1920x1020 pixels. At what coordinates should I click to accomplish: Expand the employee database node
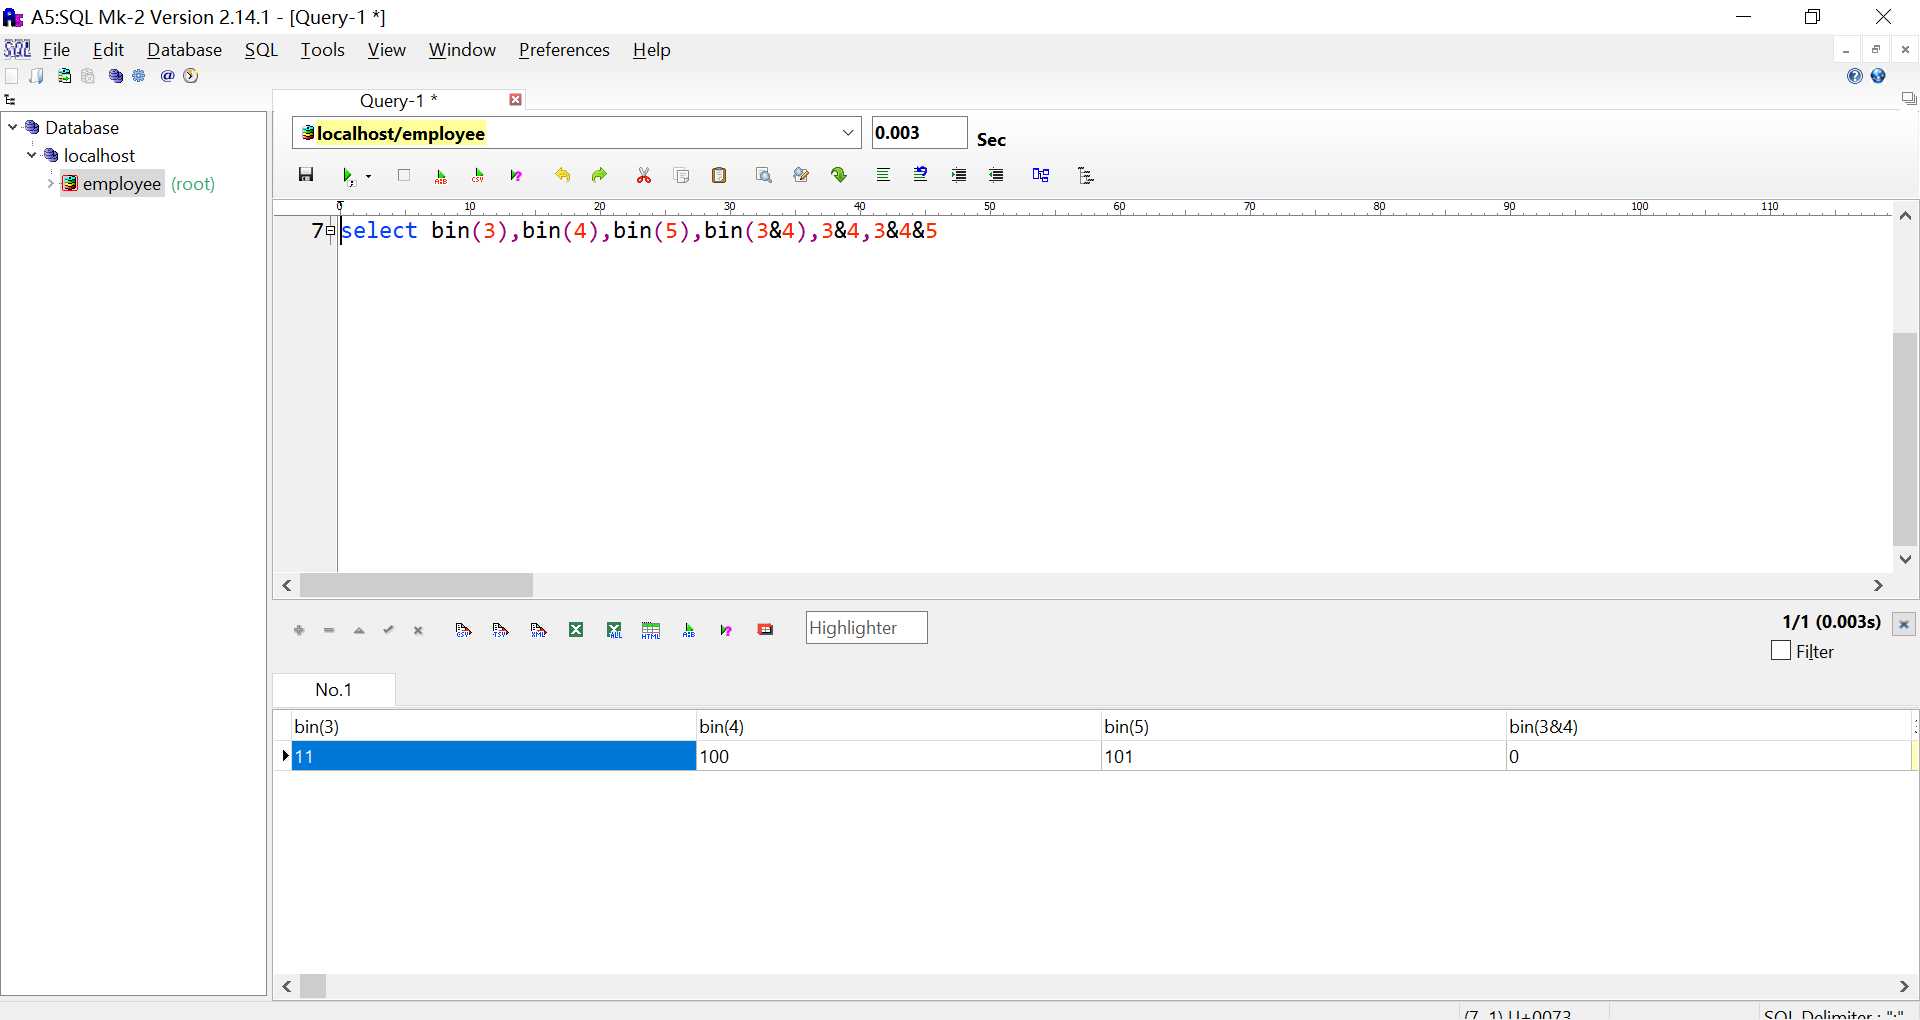[50, 183]
